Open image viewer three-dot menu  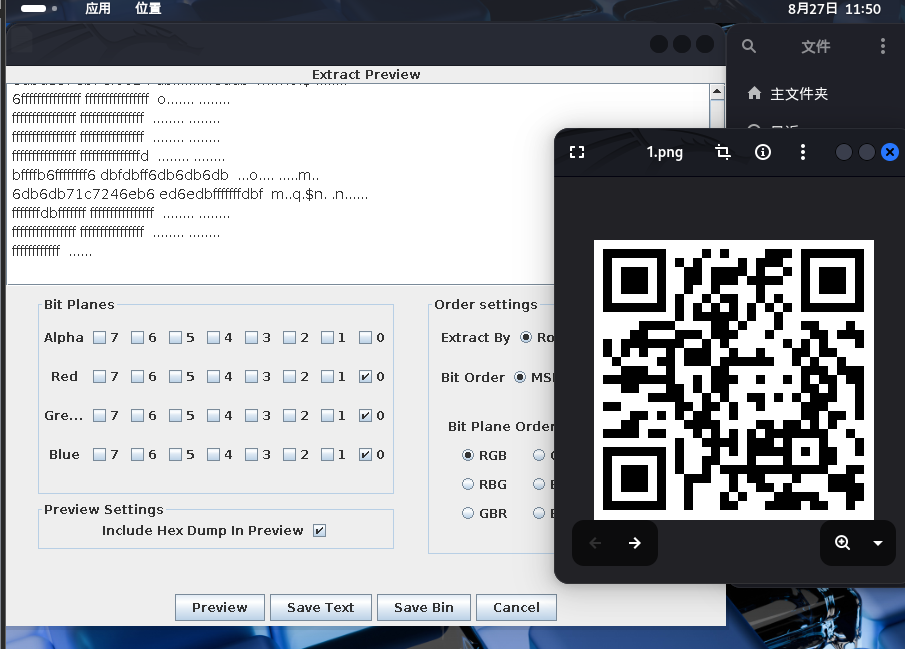pyautogui.click(x=802, y=152)
